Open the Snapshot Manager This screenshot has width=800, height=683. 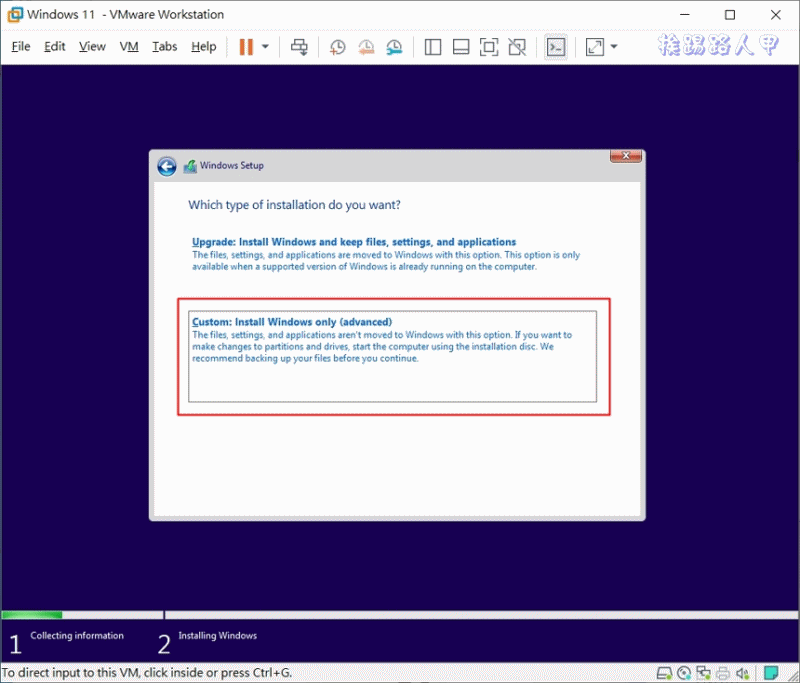pos(394,47)
